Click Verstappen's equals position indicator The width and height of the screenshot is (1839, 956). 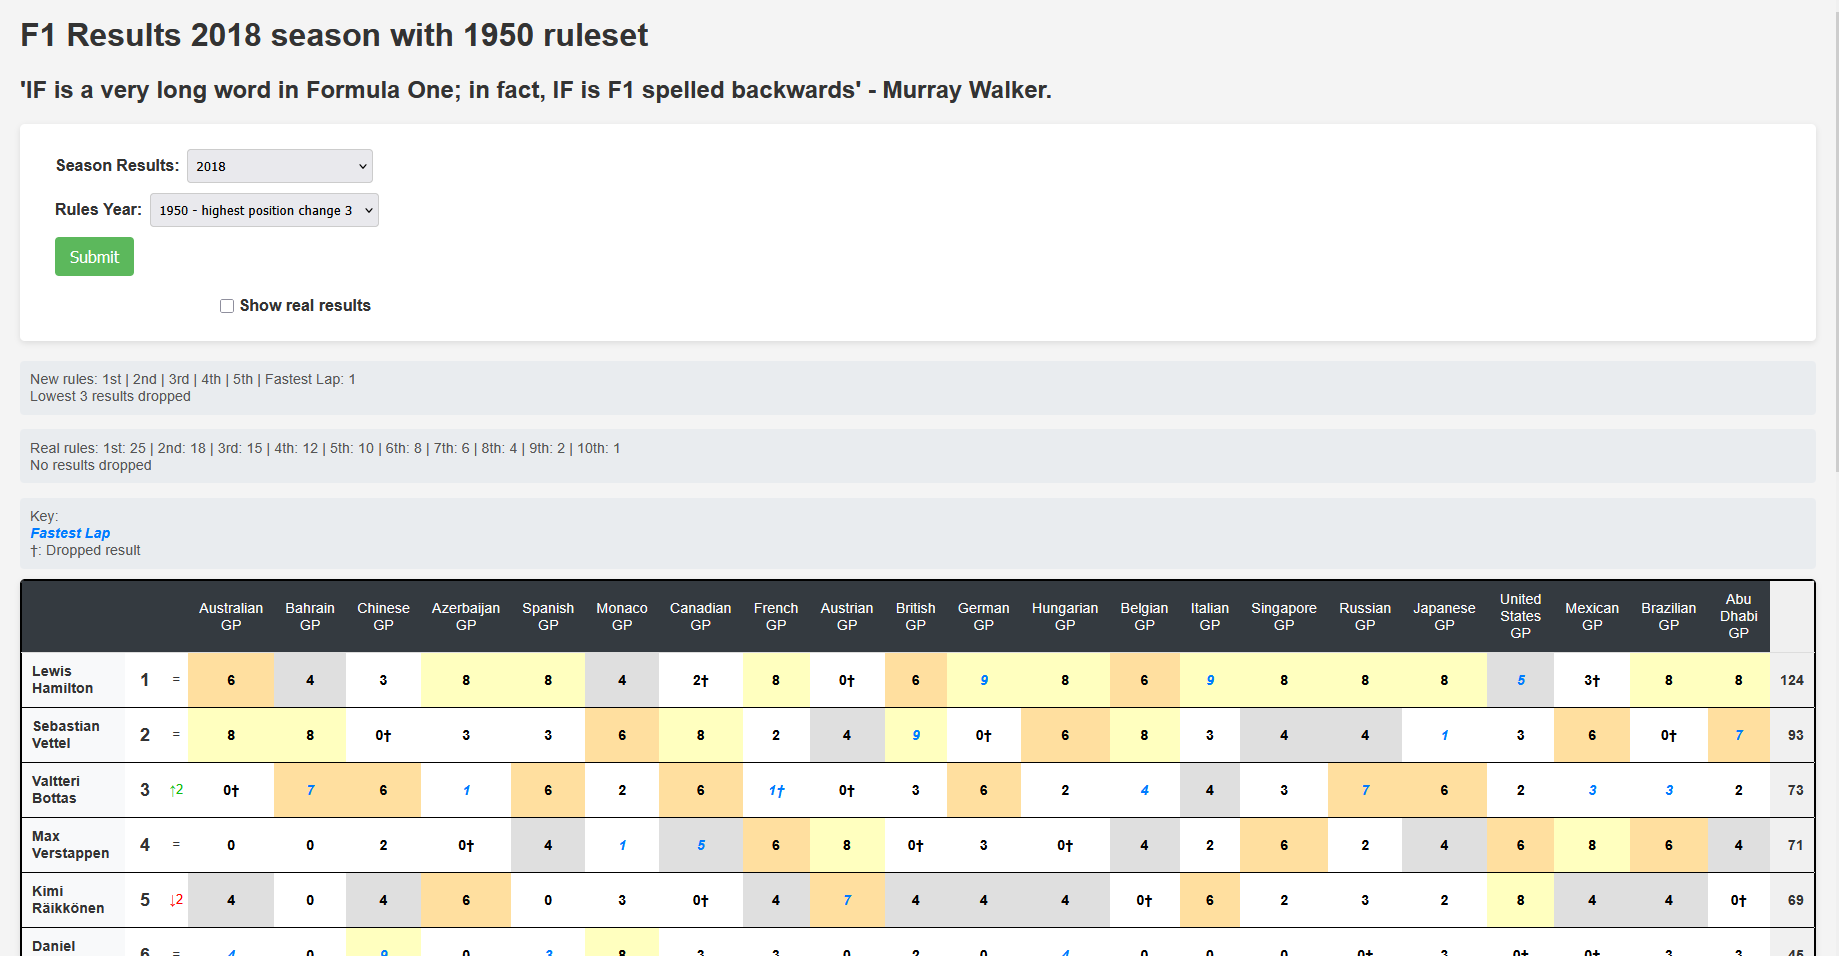point(176,845)
